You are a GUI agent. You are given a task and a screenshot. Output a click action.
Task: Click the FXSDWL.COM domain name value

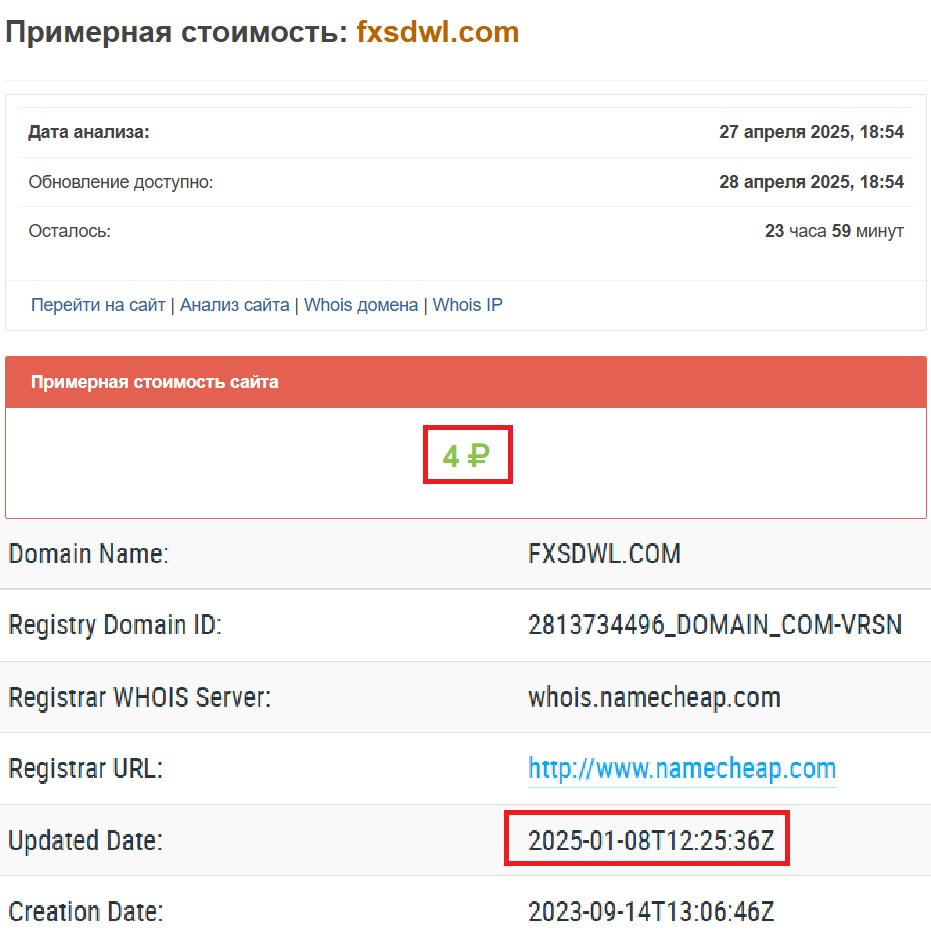(x=604, y=554)
